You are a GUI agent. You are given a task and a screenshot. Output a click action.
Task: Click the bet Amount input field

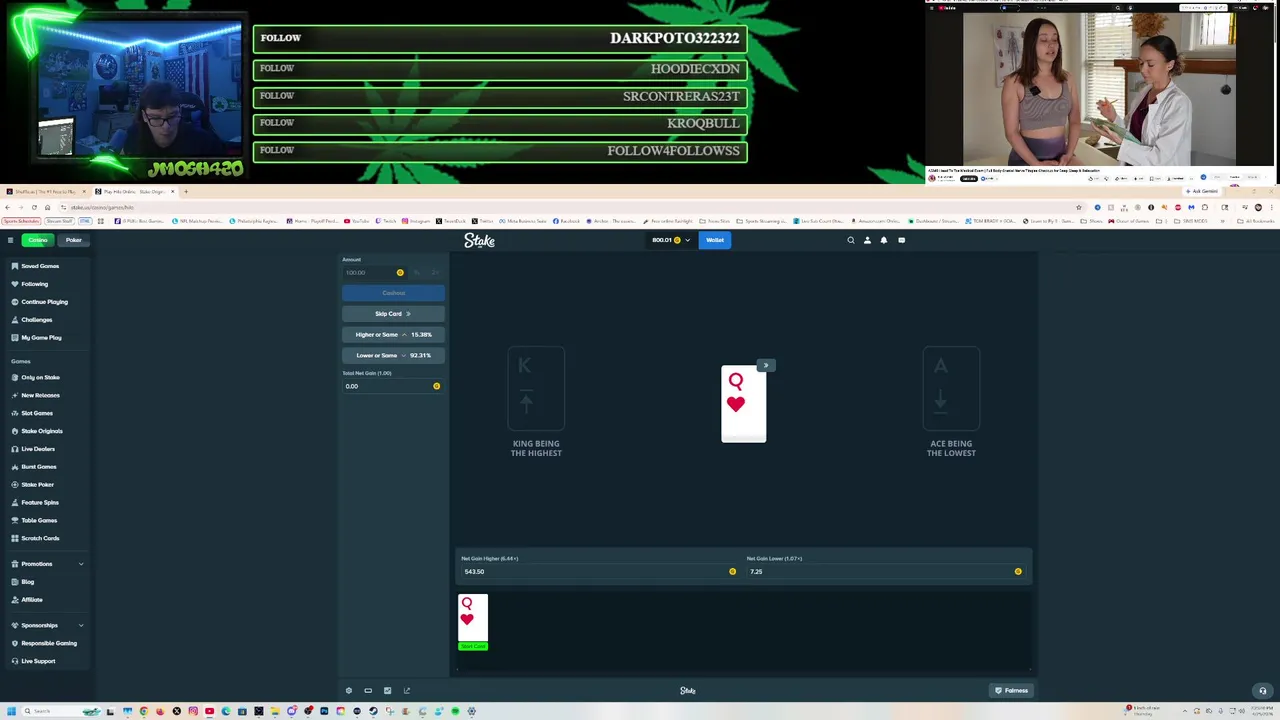[x=374, y=273]
